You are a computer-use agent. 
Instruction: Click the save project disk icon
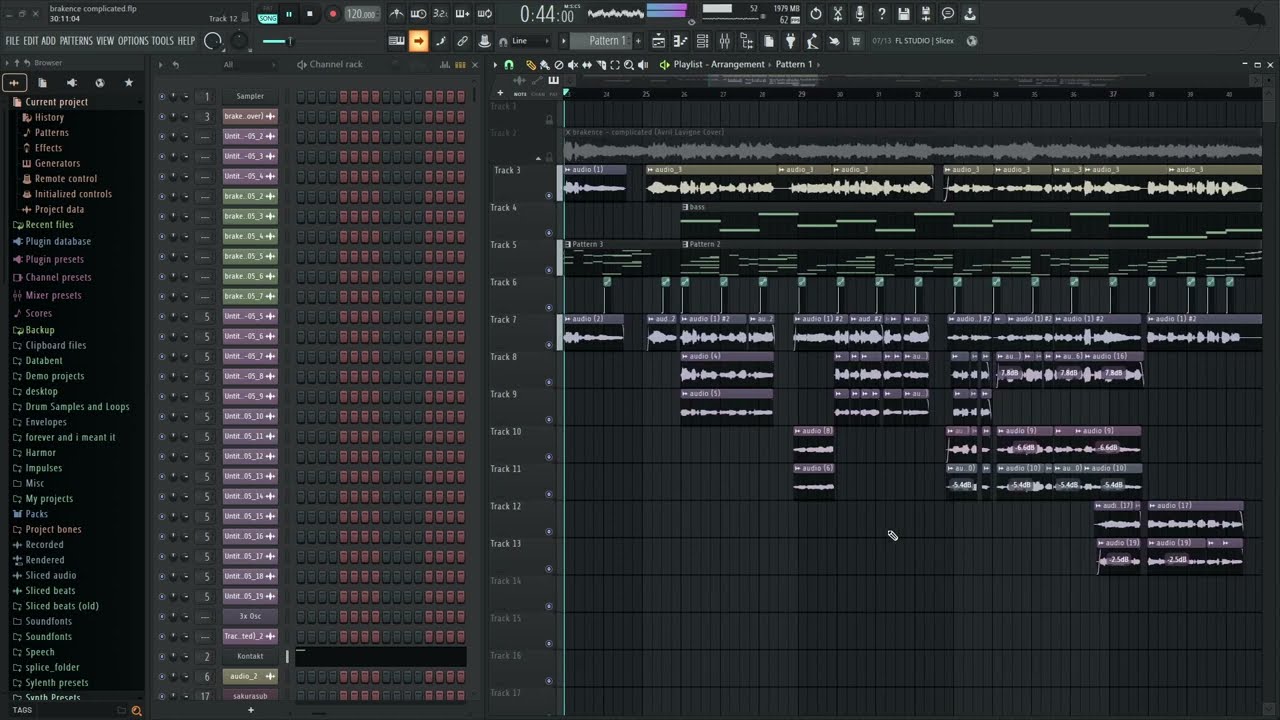(904, 14)
